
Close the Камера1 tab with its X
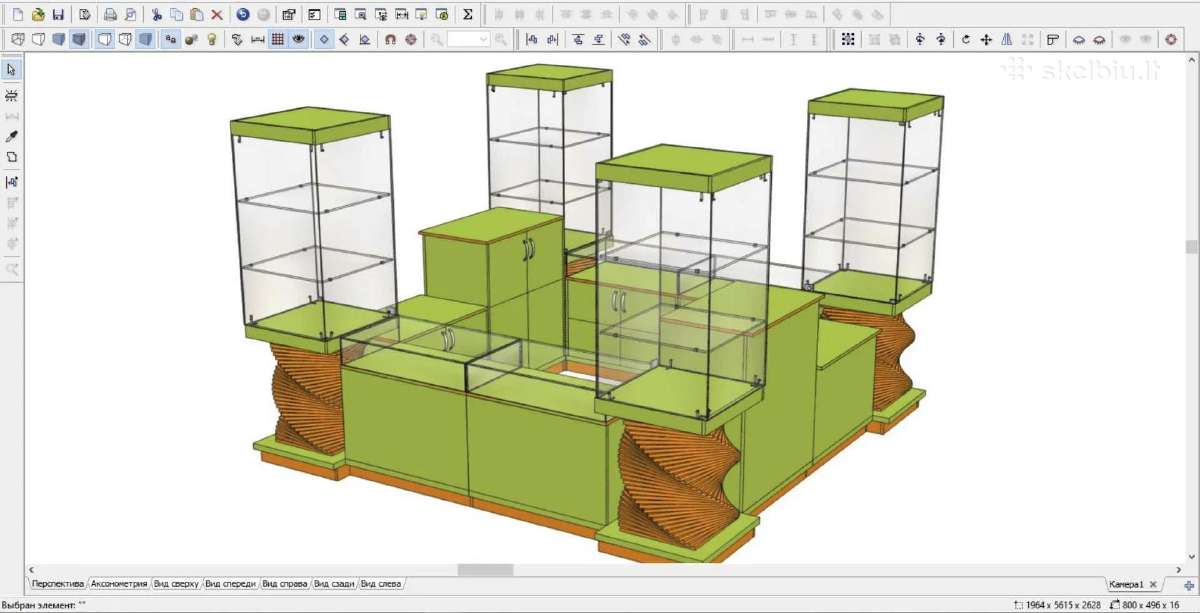(1153, 584)
